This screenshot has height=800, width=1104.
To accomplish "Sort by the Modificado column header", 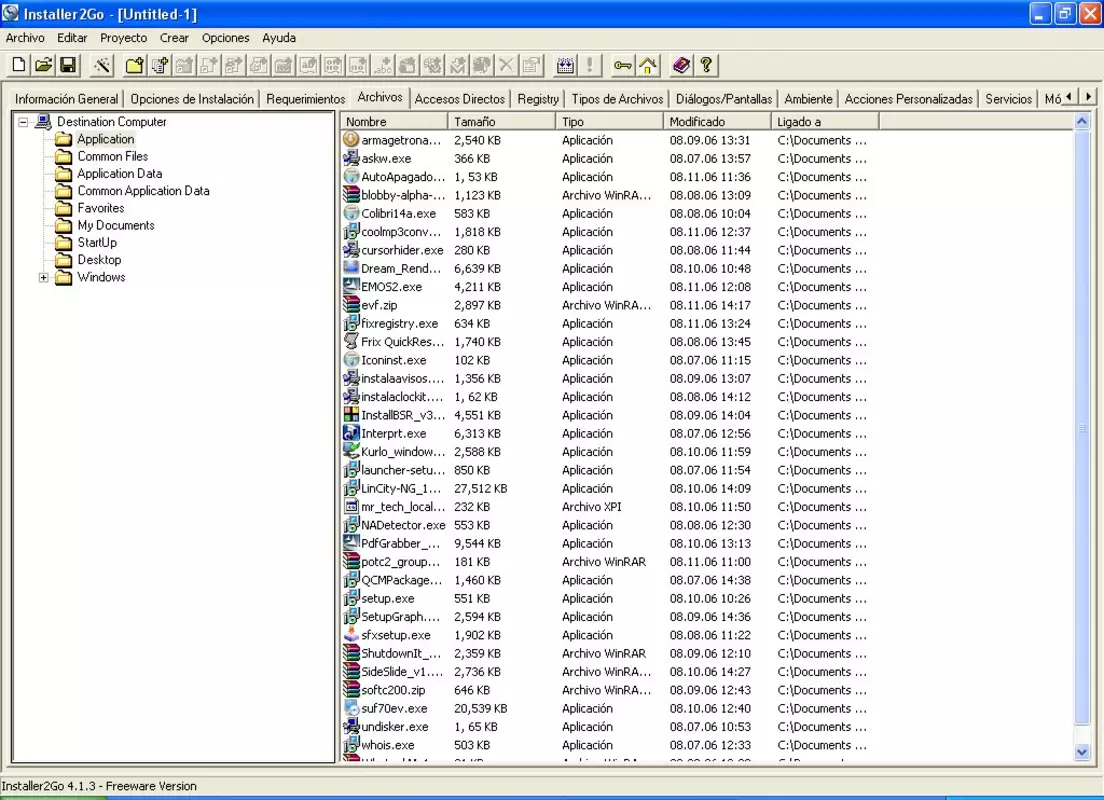I will pos(717,122).
